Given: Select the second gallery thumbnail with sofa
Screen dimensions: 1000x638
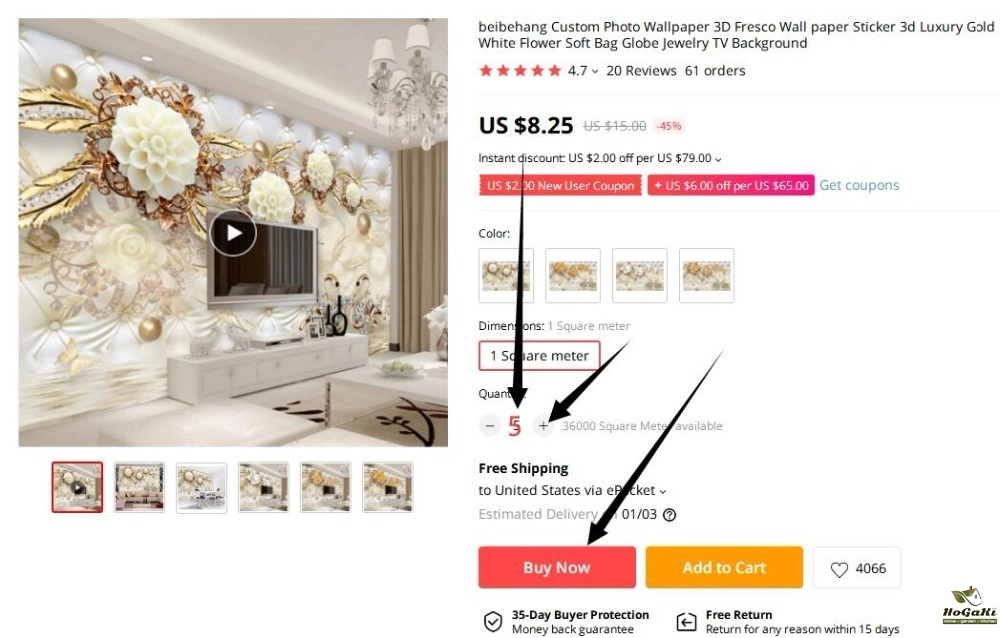Looking at the screenshot, I should pyautogui.click(x=139, y=487).
